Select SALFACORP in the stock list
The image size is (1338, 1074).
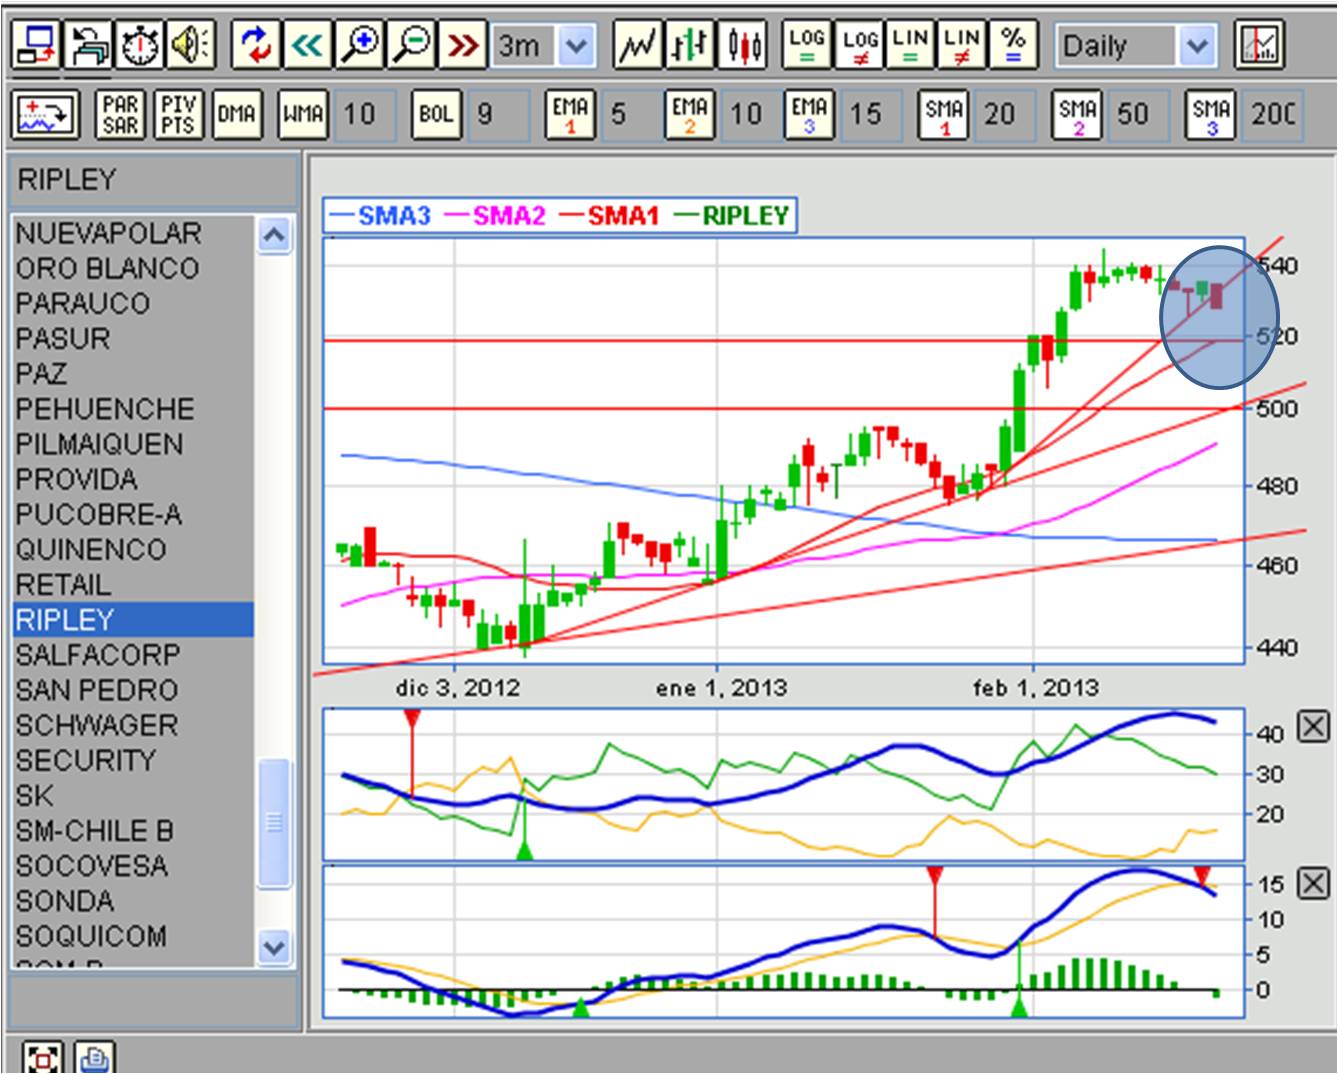pyautogui.click(x=132, y=655)
